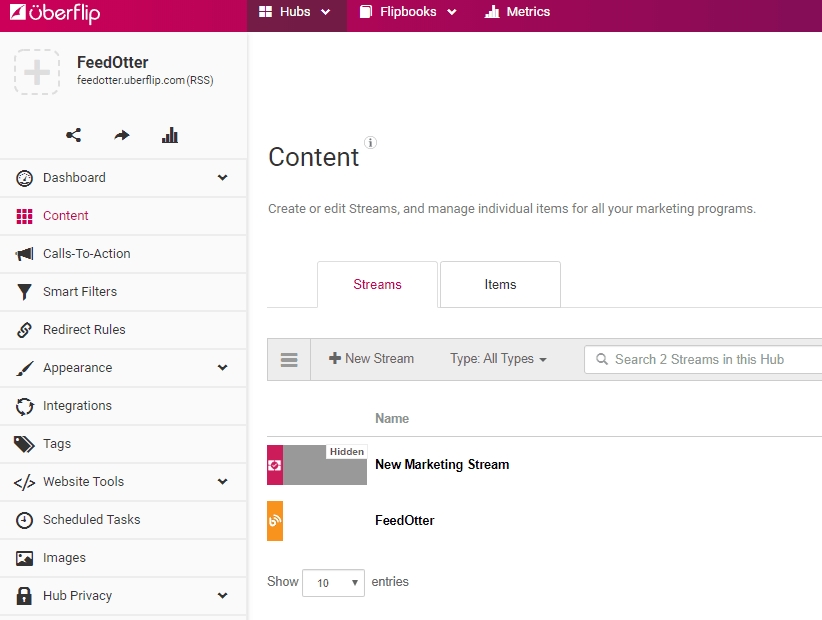Image resolution: width=822 pixels, height=620 pixels.
Task: Add hub logo placeholder image
Action: pos(37,72)
